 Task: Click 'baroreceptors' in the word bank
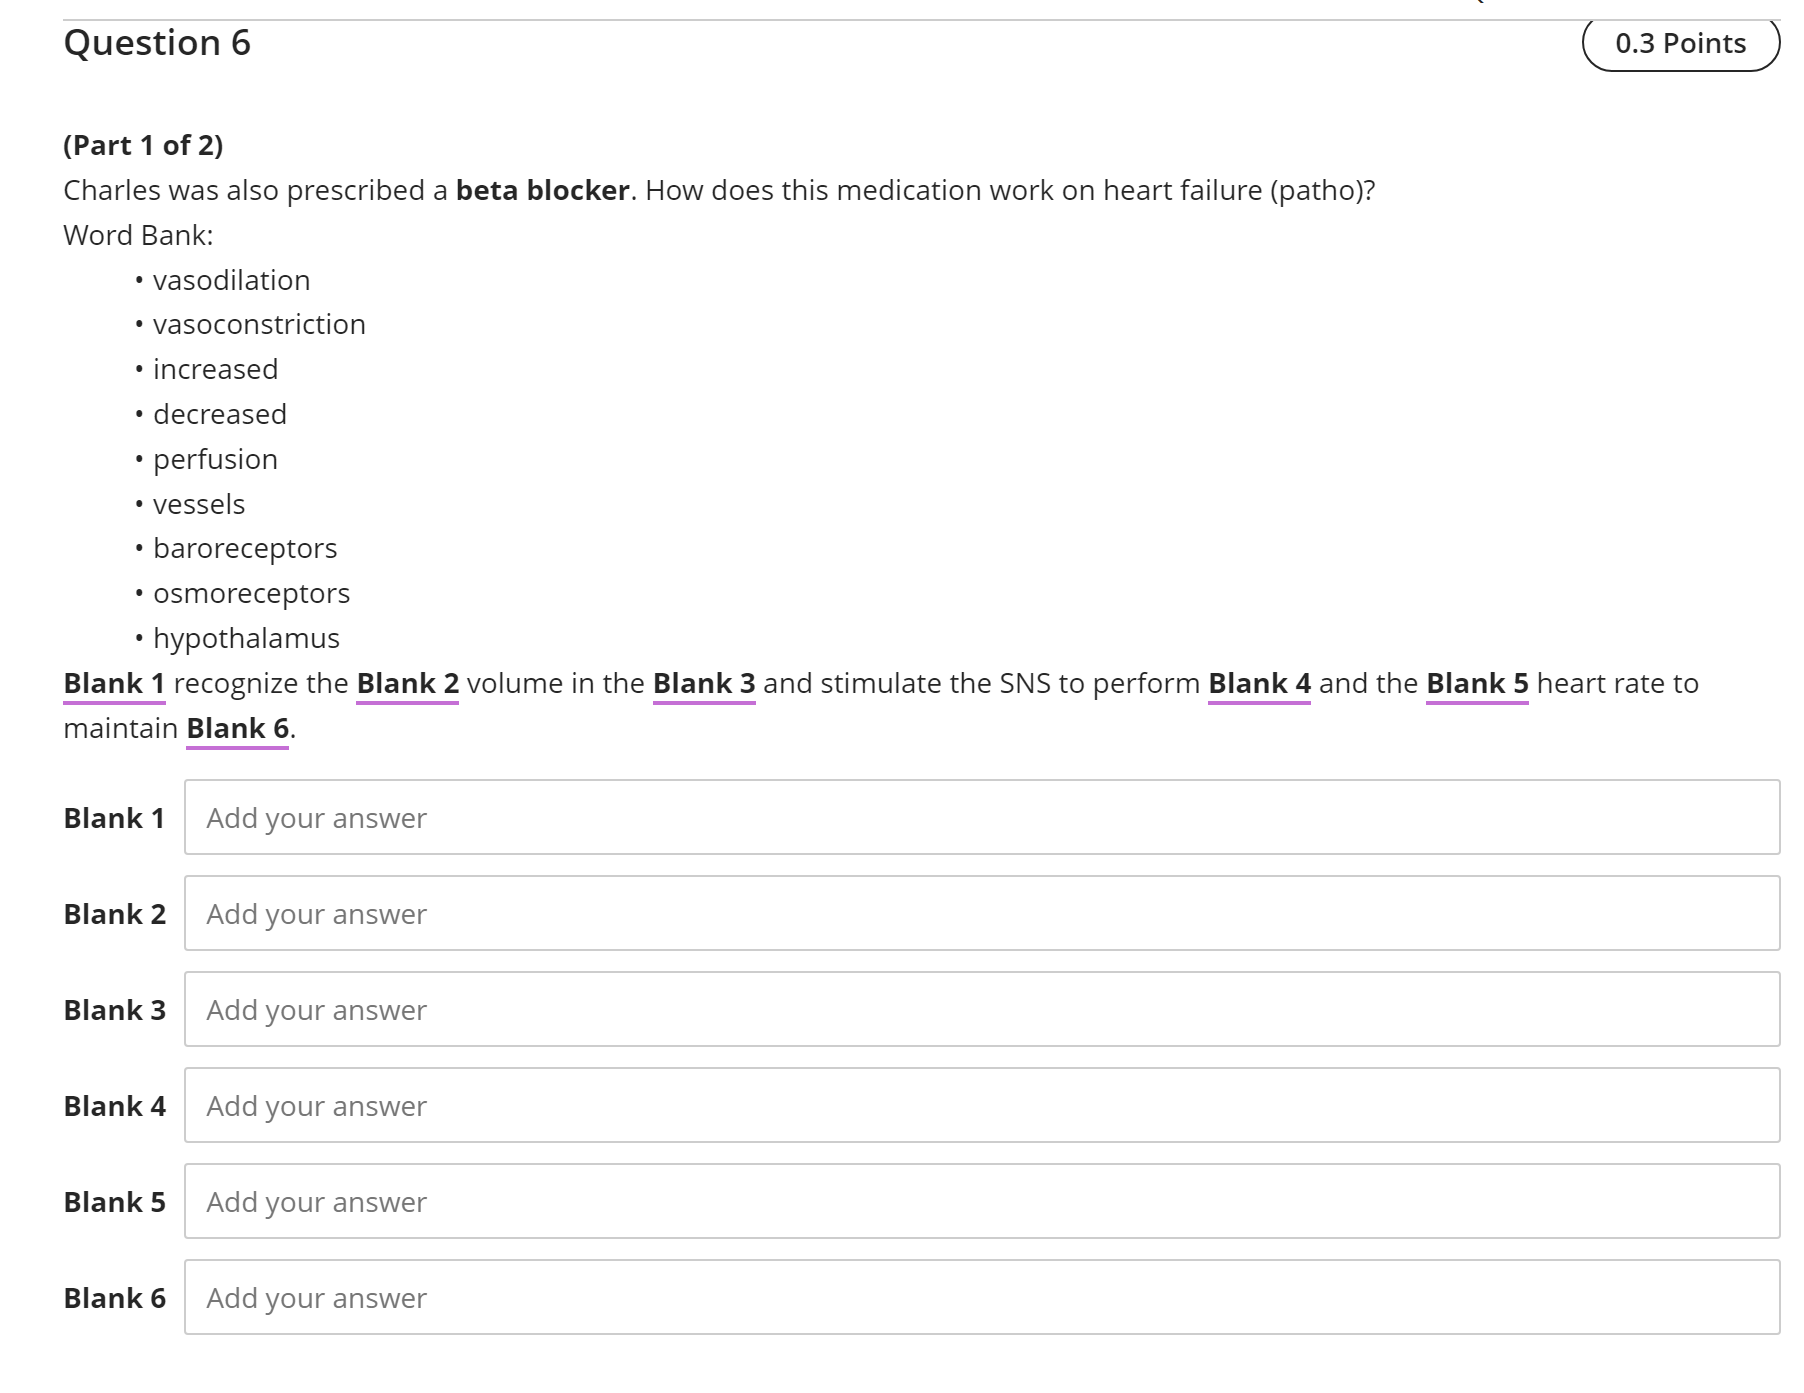click(x=245, y=549)
